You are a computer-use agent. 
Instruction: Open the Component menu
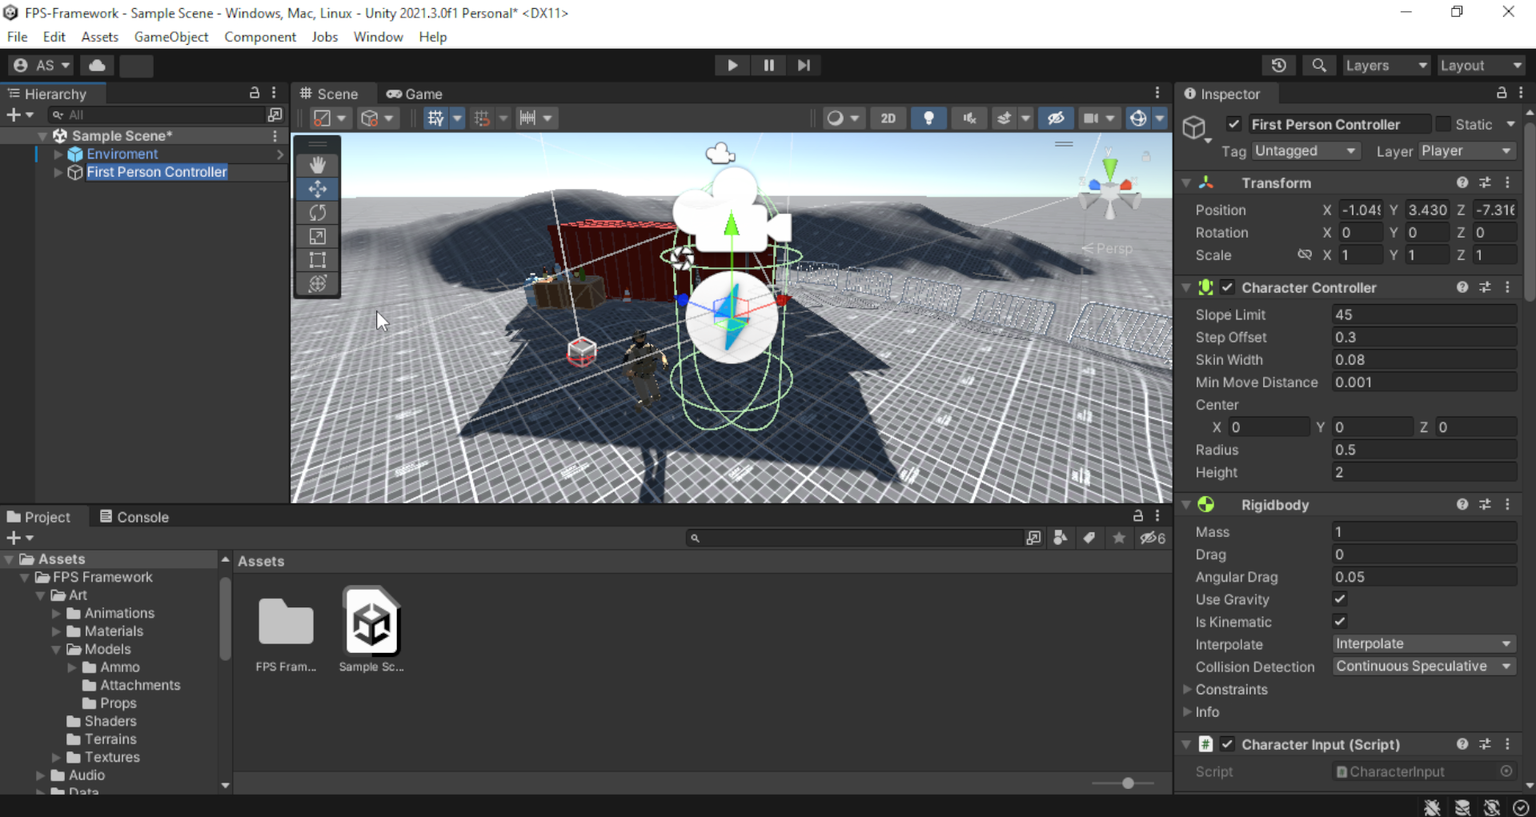(x=260, y=37)
